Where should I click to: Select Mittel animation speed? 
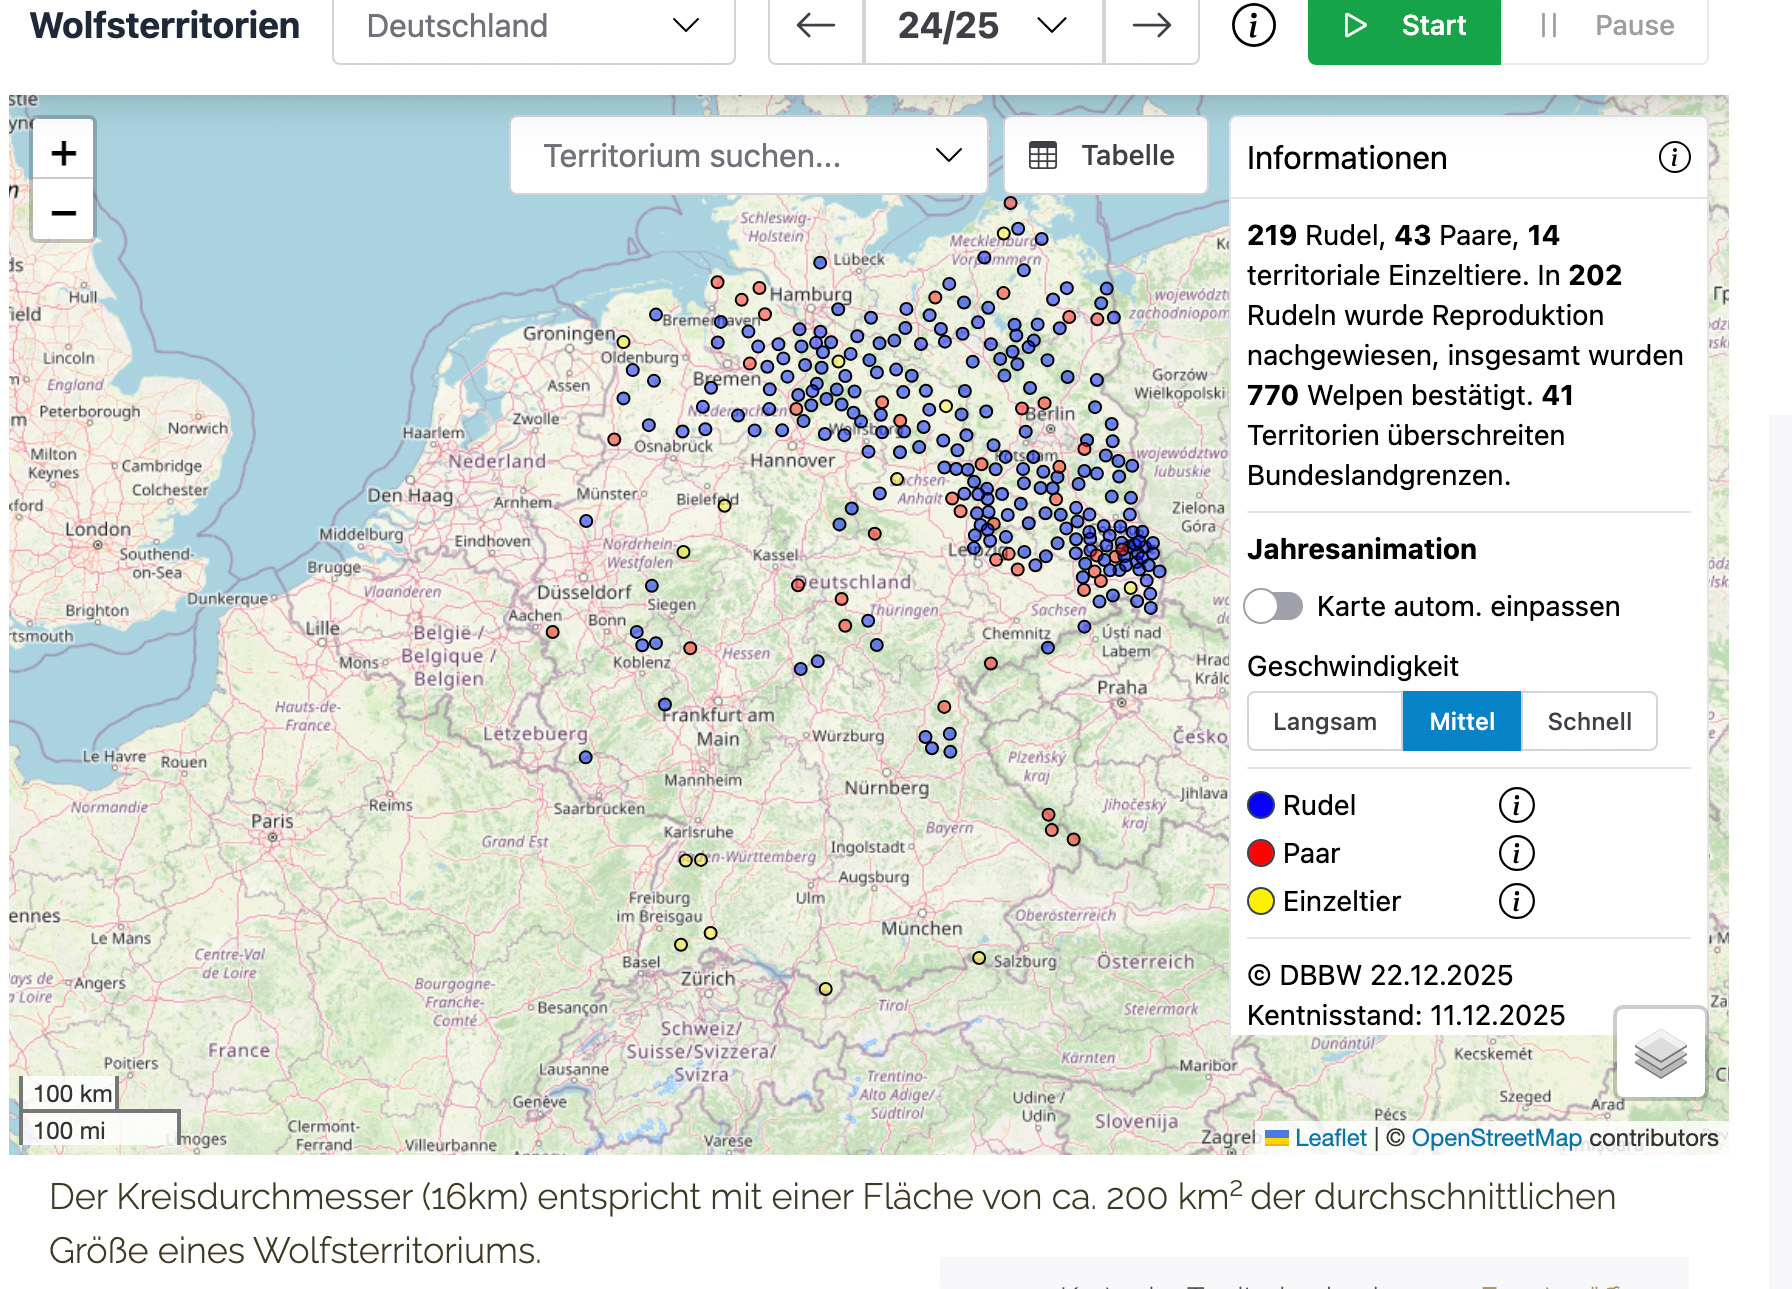[x=1461, y=721]
